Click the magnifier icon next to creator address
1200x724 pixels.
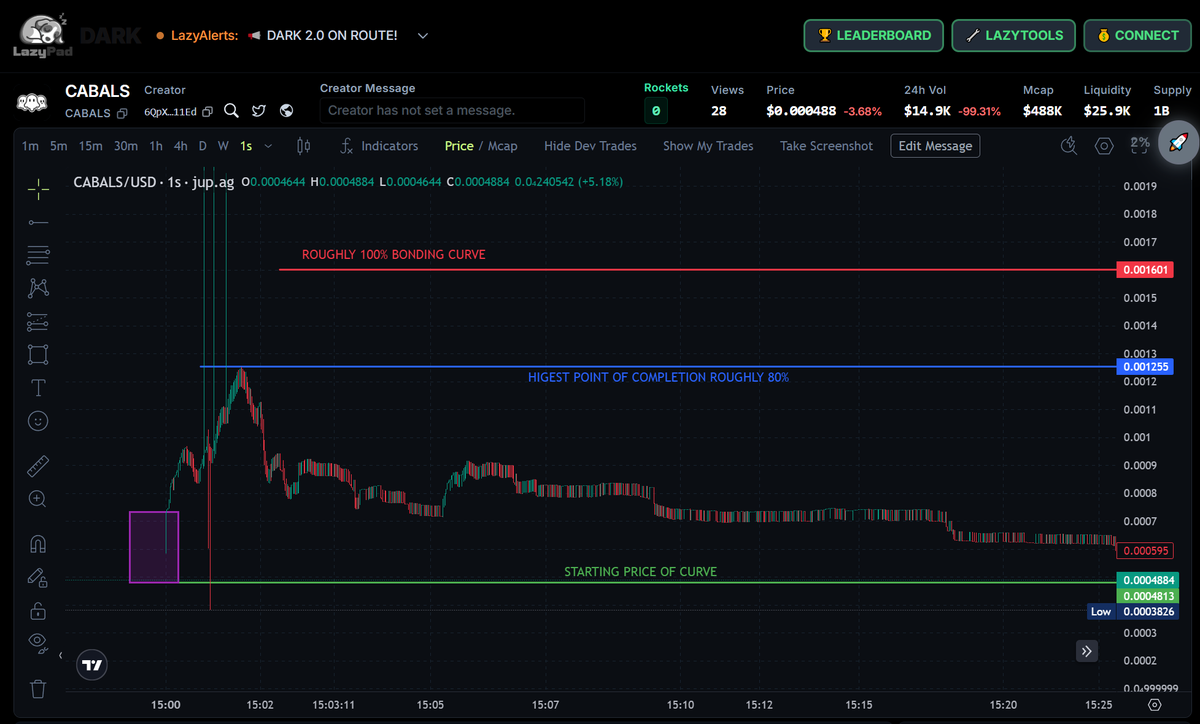231,111
